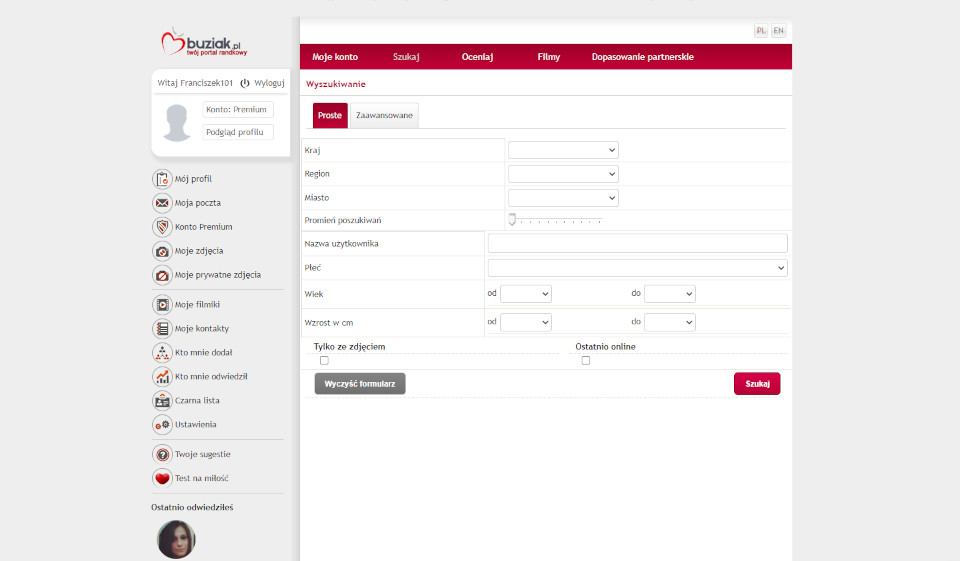The image size is (960, 561).
Task: Click the Ustawienia gears icon
Action: [x=162, y=425]
